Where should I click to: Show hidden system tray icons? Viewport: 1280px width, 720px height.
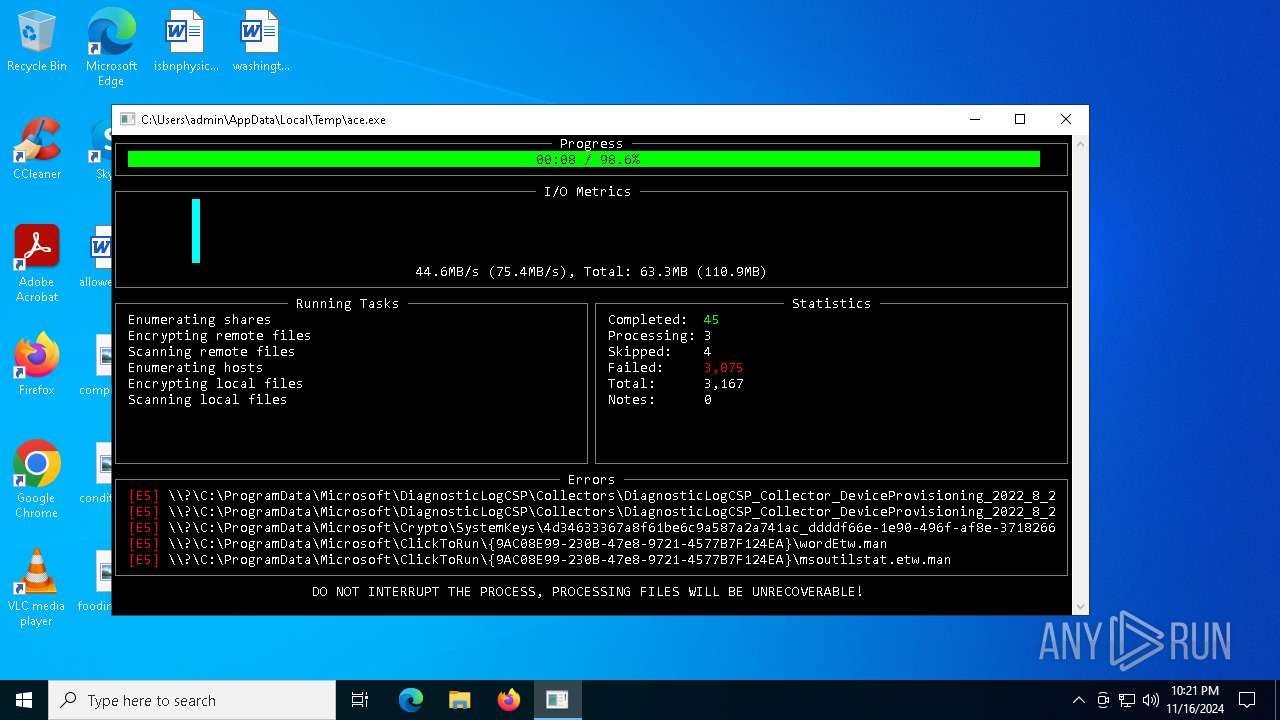pyautogui.click(x=1078, y=700)
